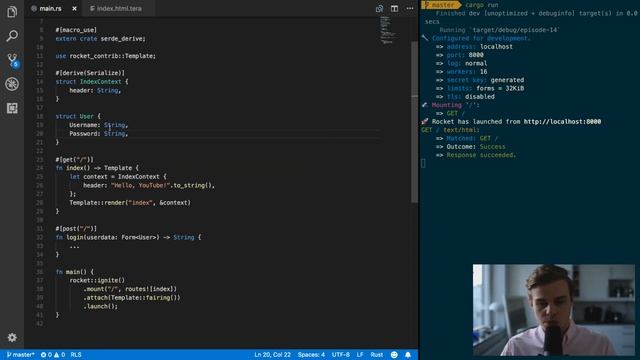Open the Search sidebar panel

point(12,36)
